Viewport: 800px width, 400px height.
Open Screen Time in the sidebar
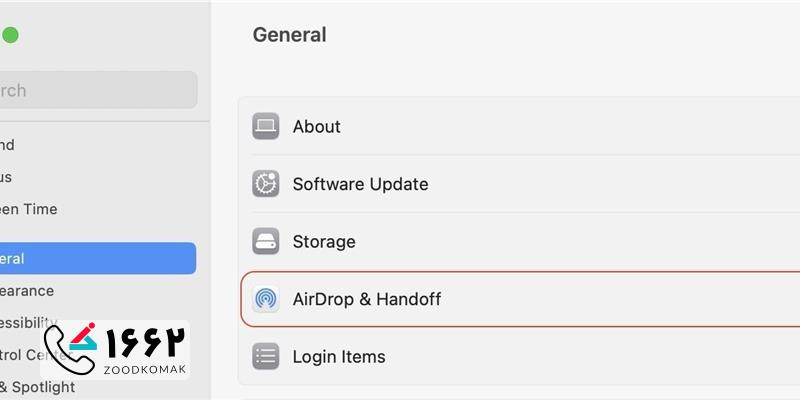click(28, 209)
